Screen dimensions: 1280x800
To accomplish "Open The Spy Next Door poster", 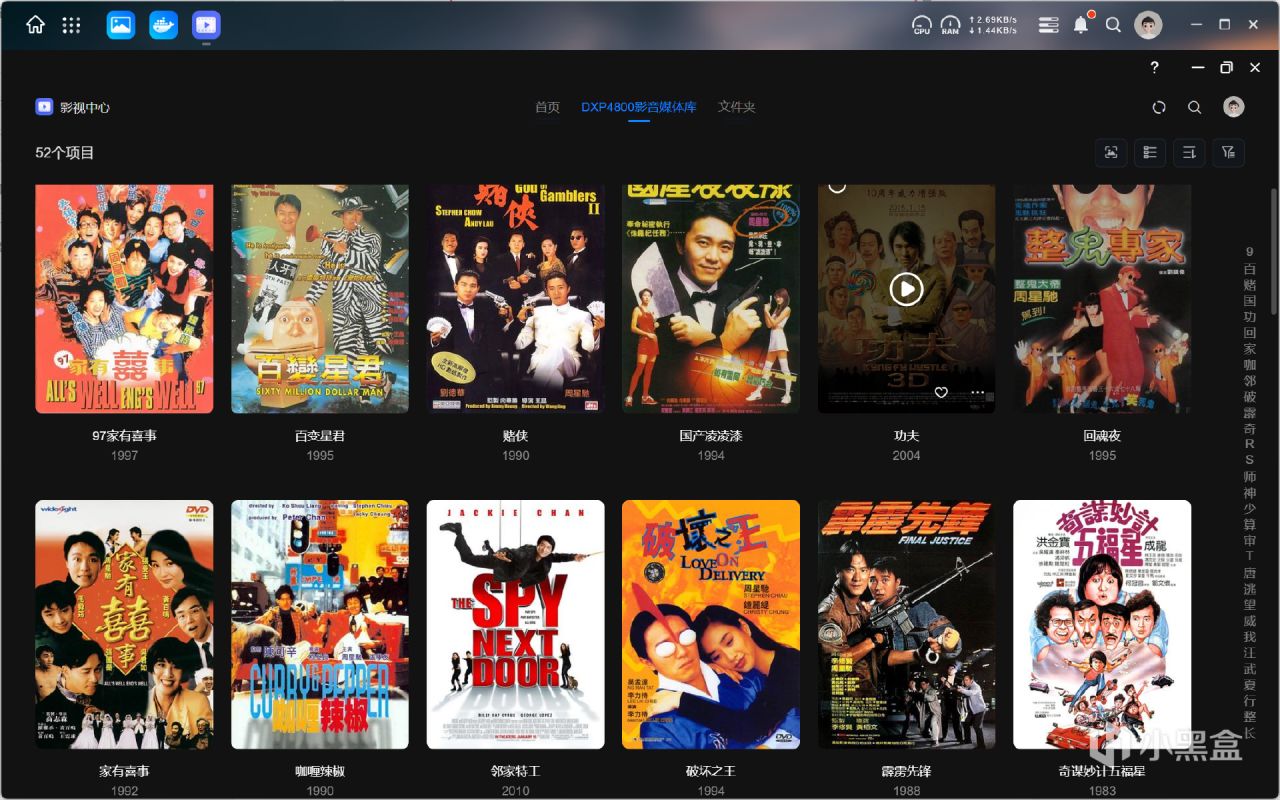I will 516,624.
